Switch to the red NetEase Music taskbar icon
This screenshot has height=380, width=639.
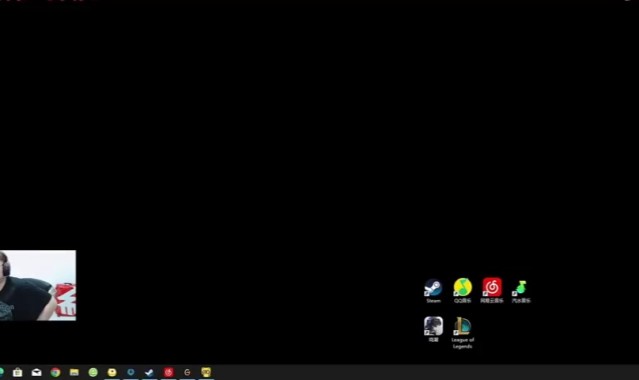[x=168, y=372]
